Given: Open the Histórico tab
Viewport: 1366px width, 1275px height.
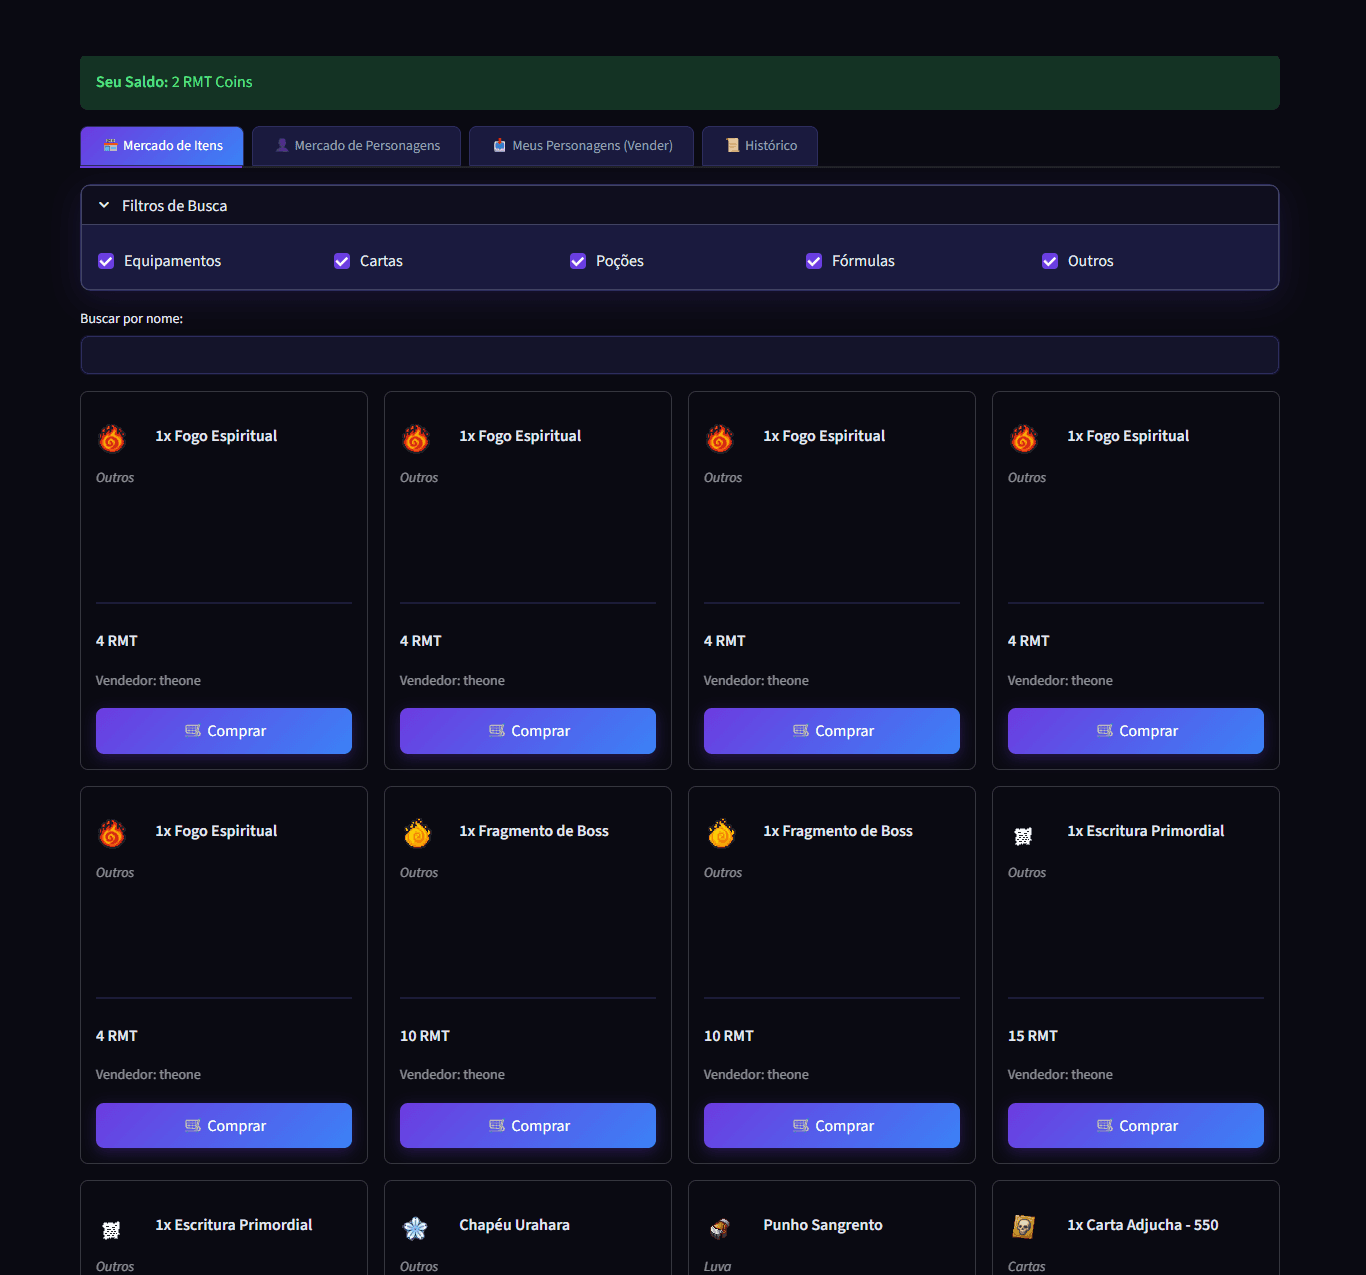Looking at the screenshot, I should (x=760, y=146).
